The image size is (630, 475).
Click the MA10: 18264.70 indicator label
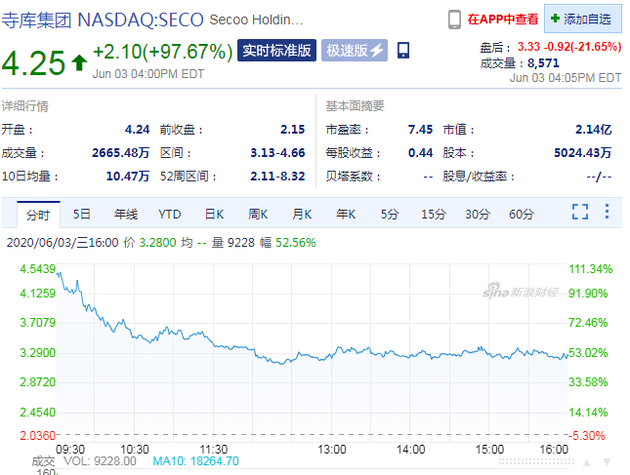[x=196, y=461]
